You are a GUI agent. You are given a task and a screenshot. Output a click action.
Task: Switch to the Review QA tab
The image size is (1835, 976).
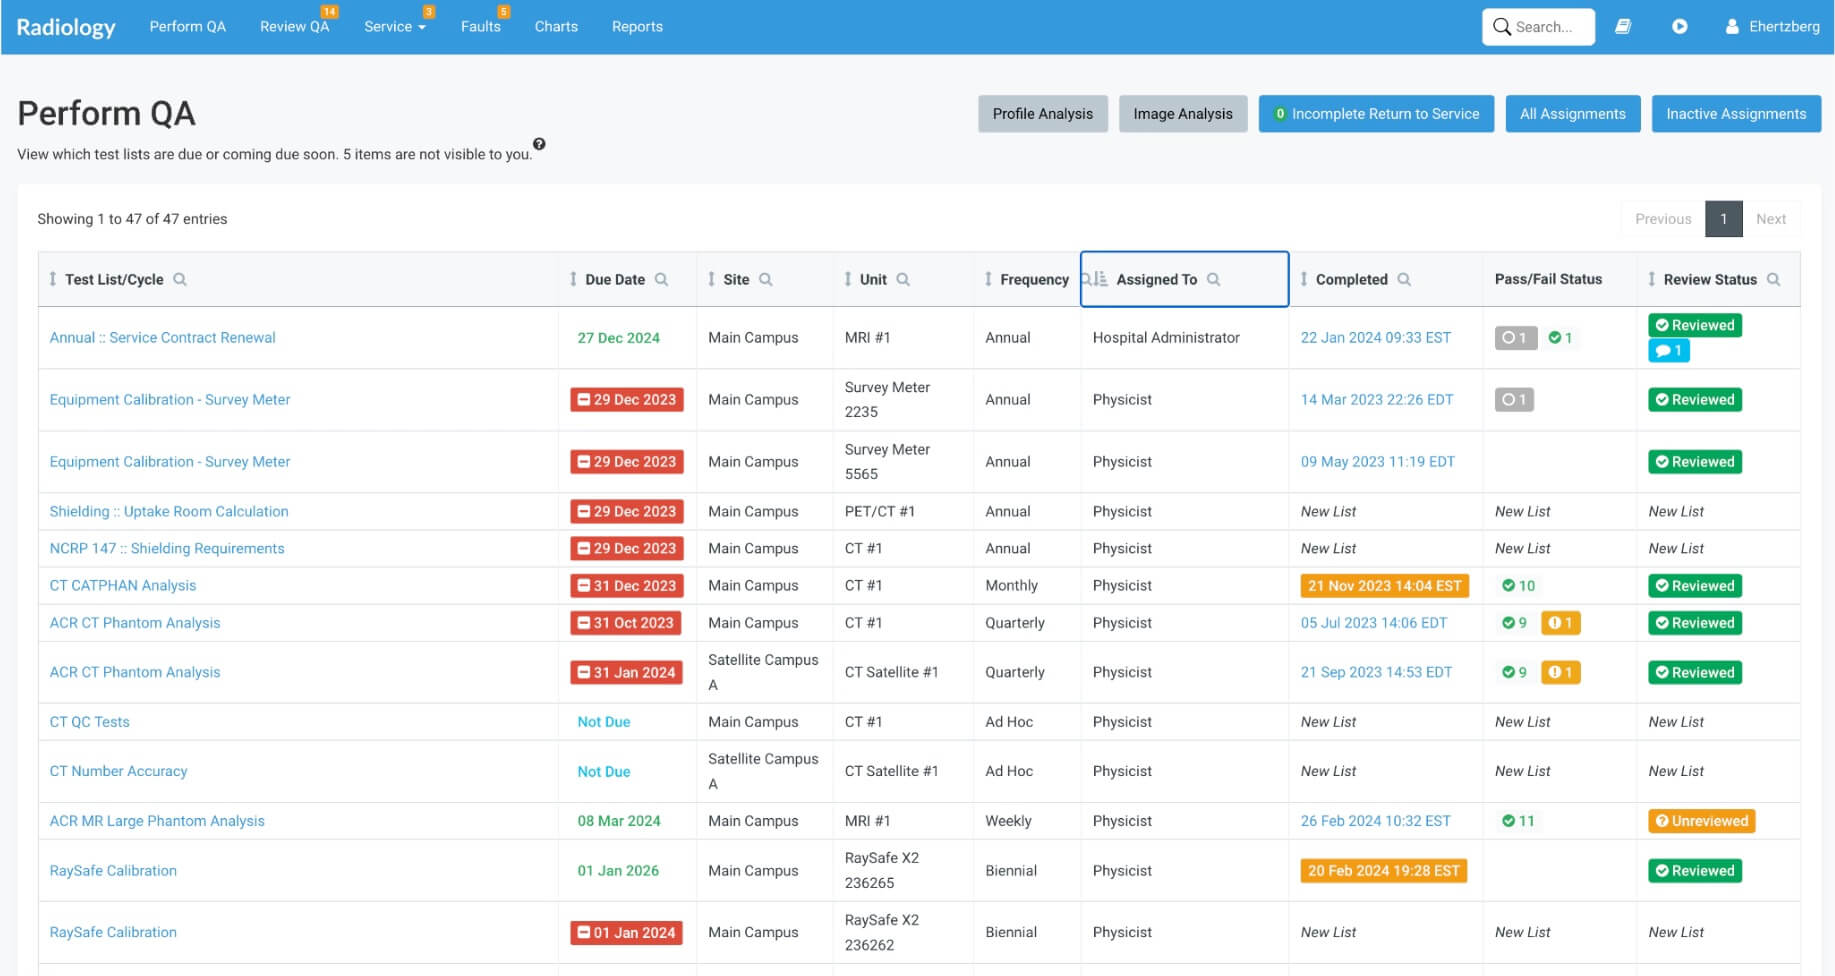[x=293, y=27]
